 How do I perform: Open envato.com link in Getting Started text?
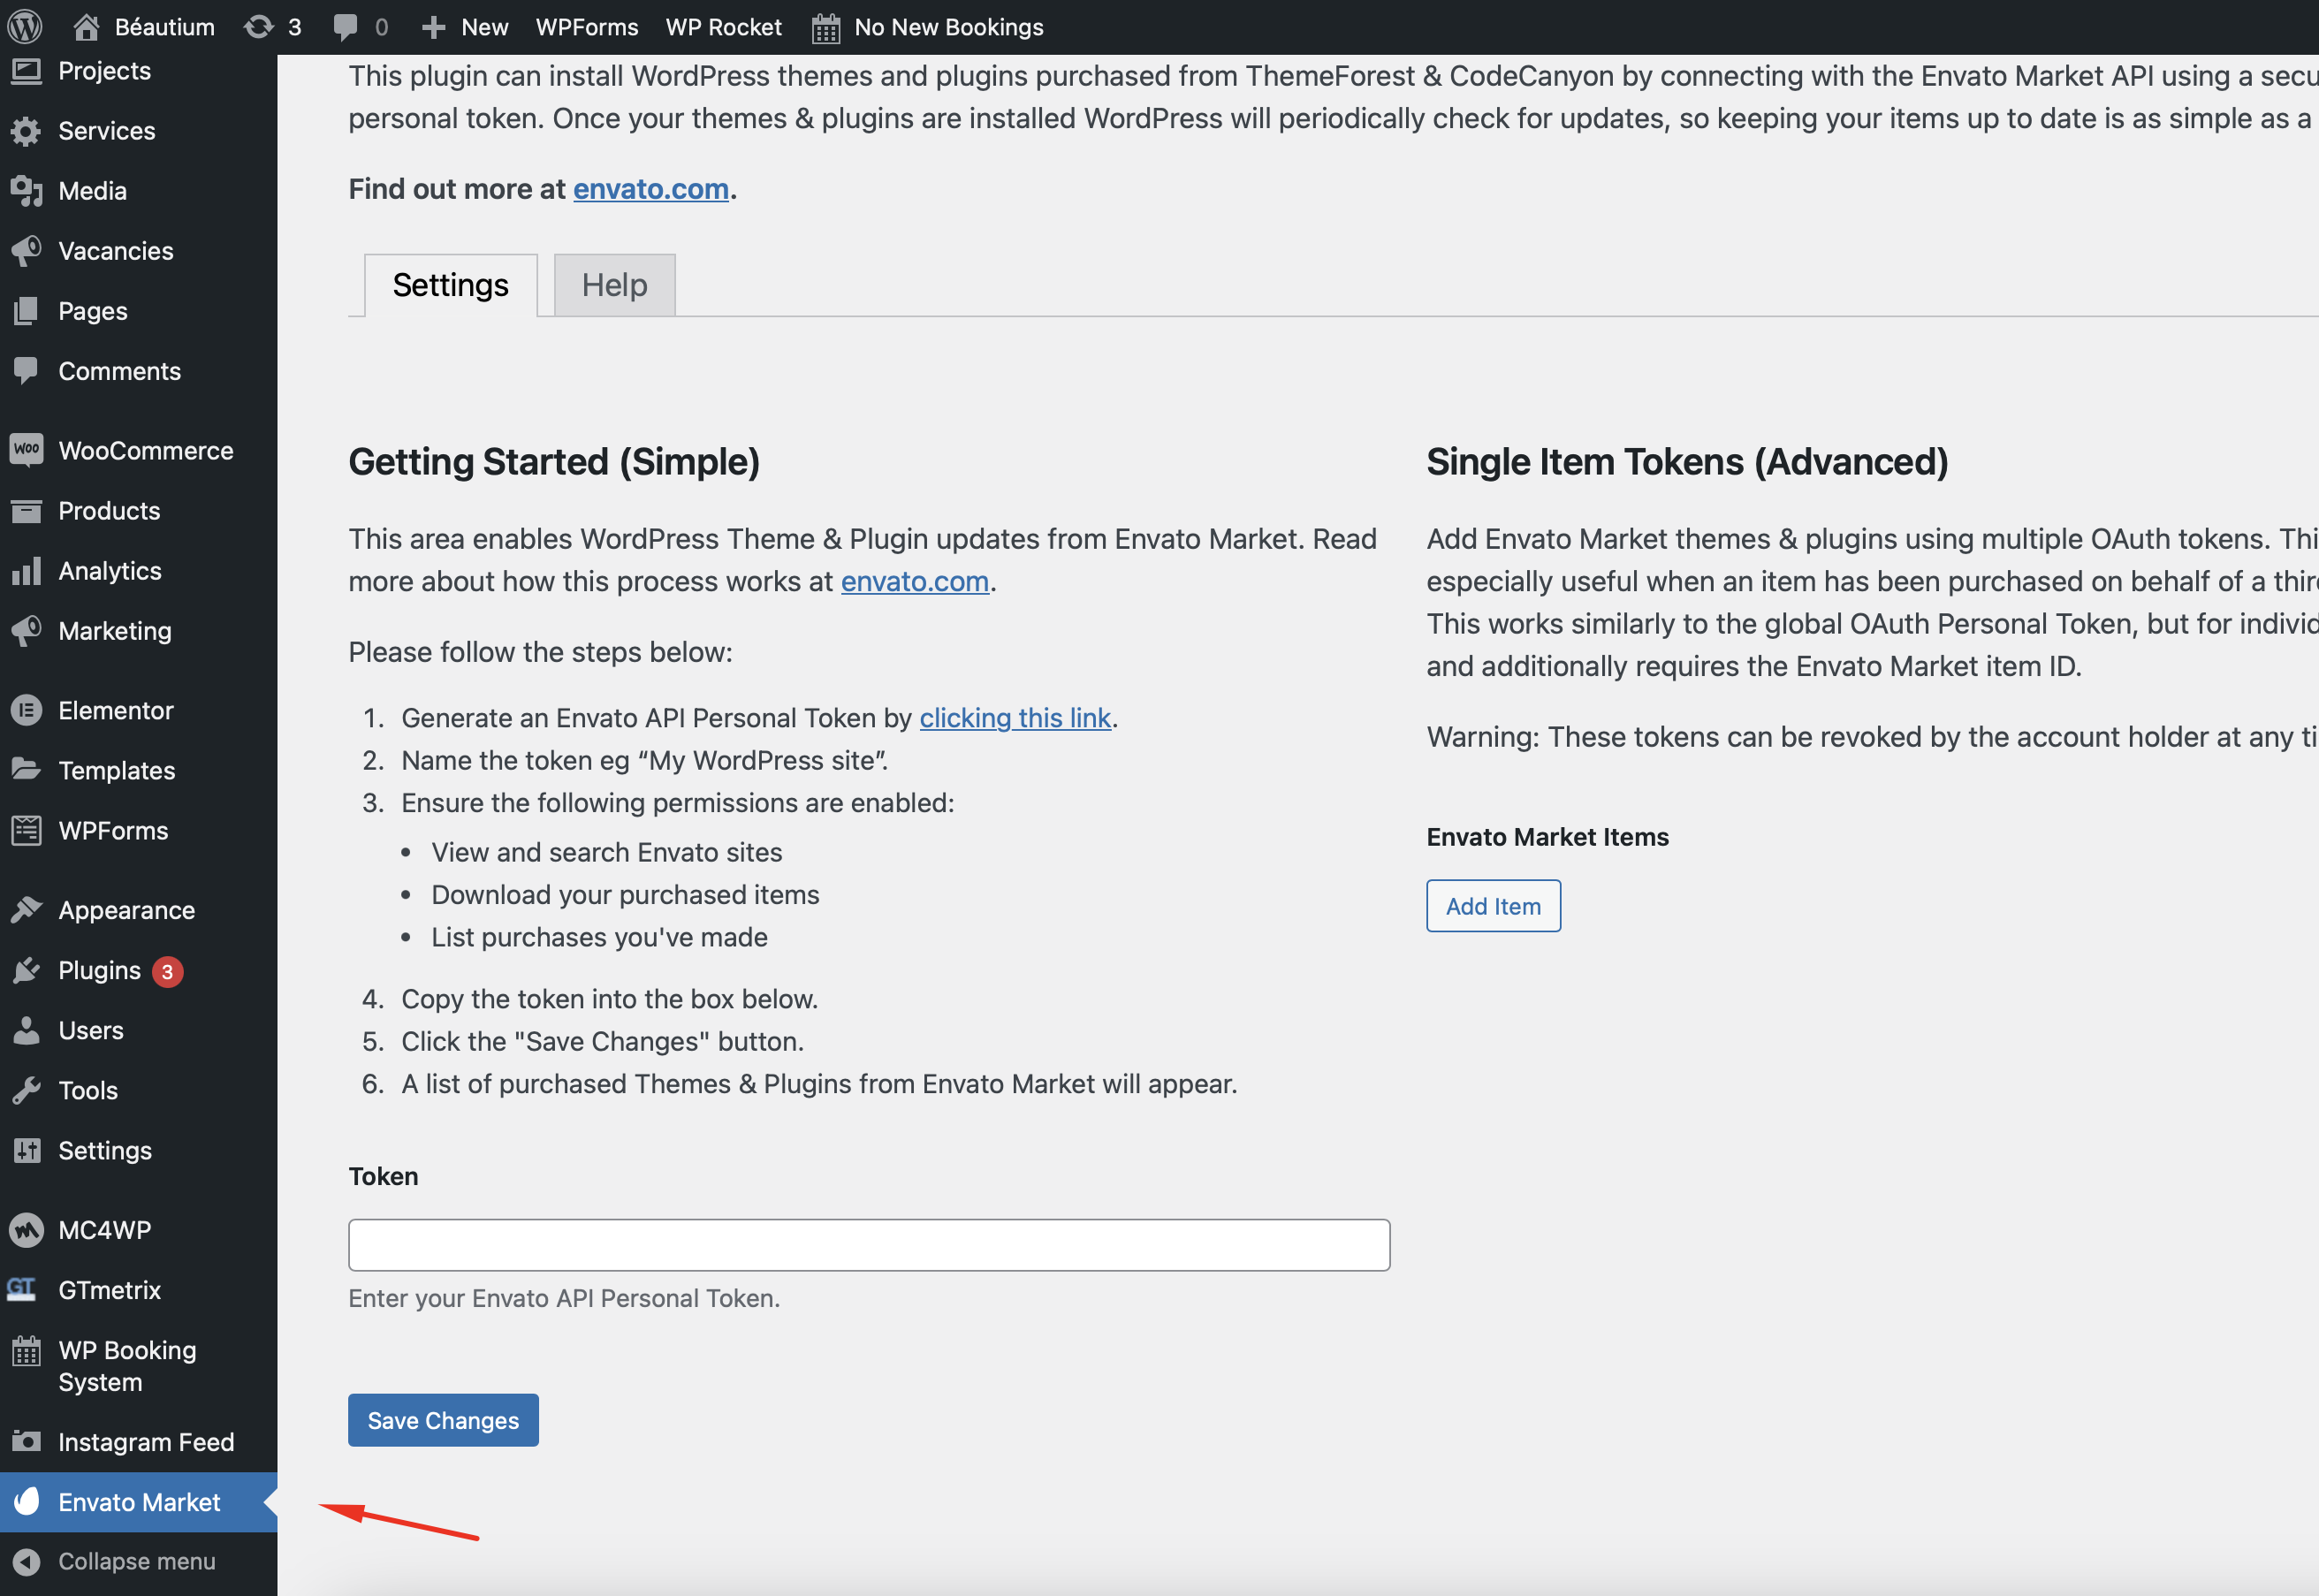914,581
